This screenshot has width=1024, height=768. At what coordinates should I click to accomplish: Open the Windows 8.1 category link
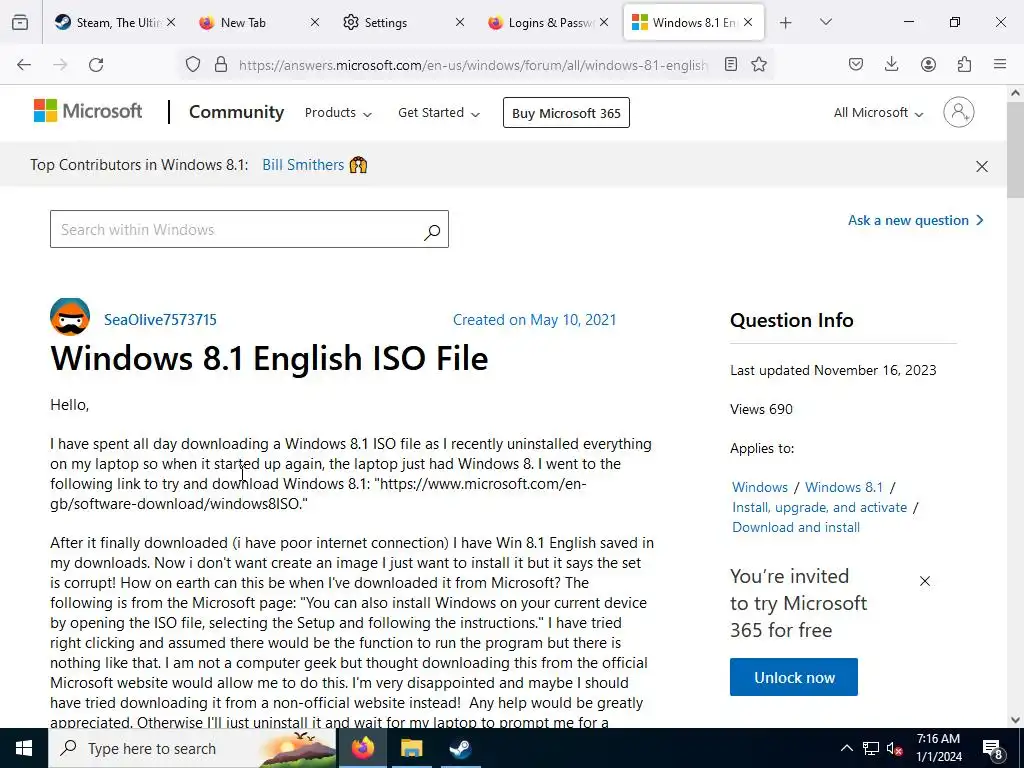pos(844,487)
